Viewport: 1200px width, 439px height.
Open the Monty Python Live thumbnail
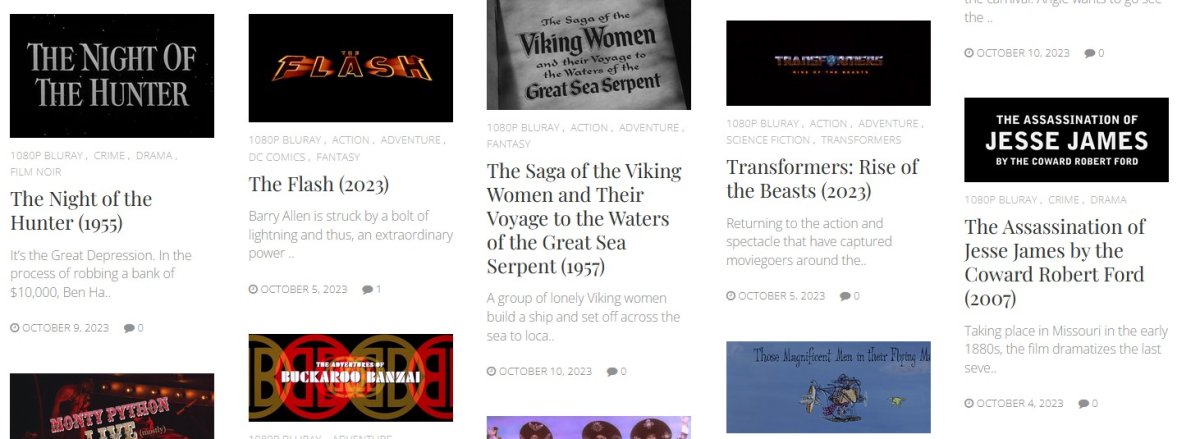[x=112, y=406]
